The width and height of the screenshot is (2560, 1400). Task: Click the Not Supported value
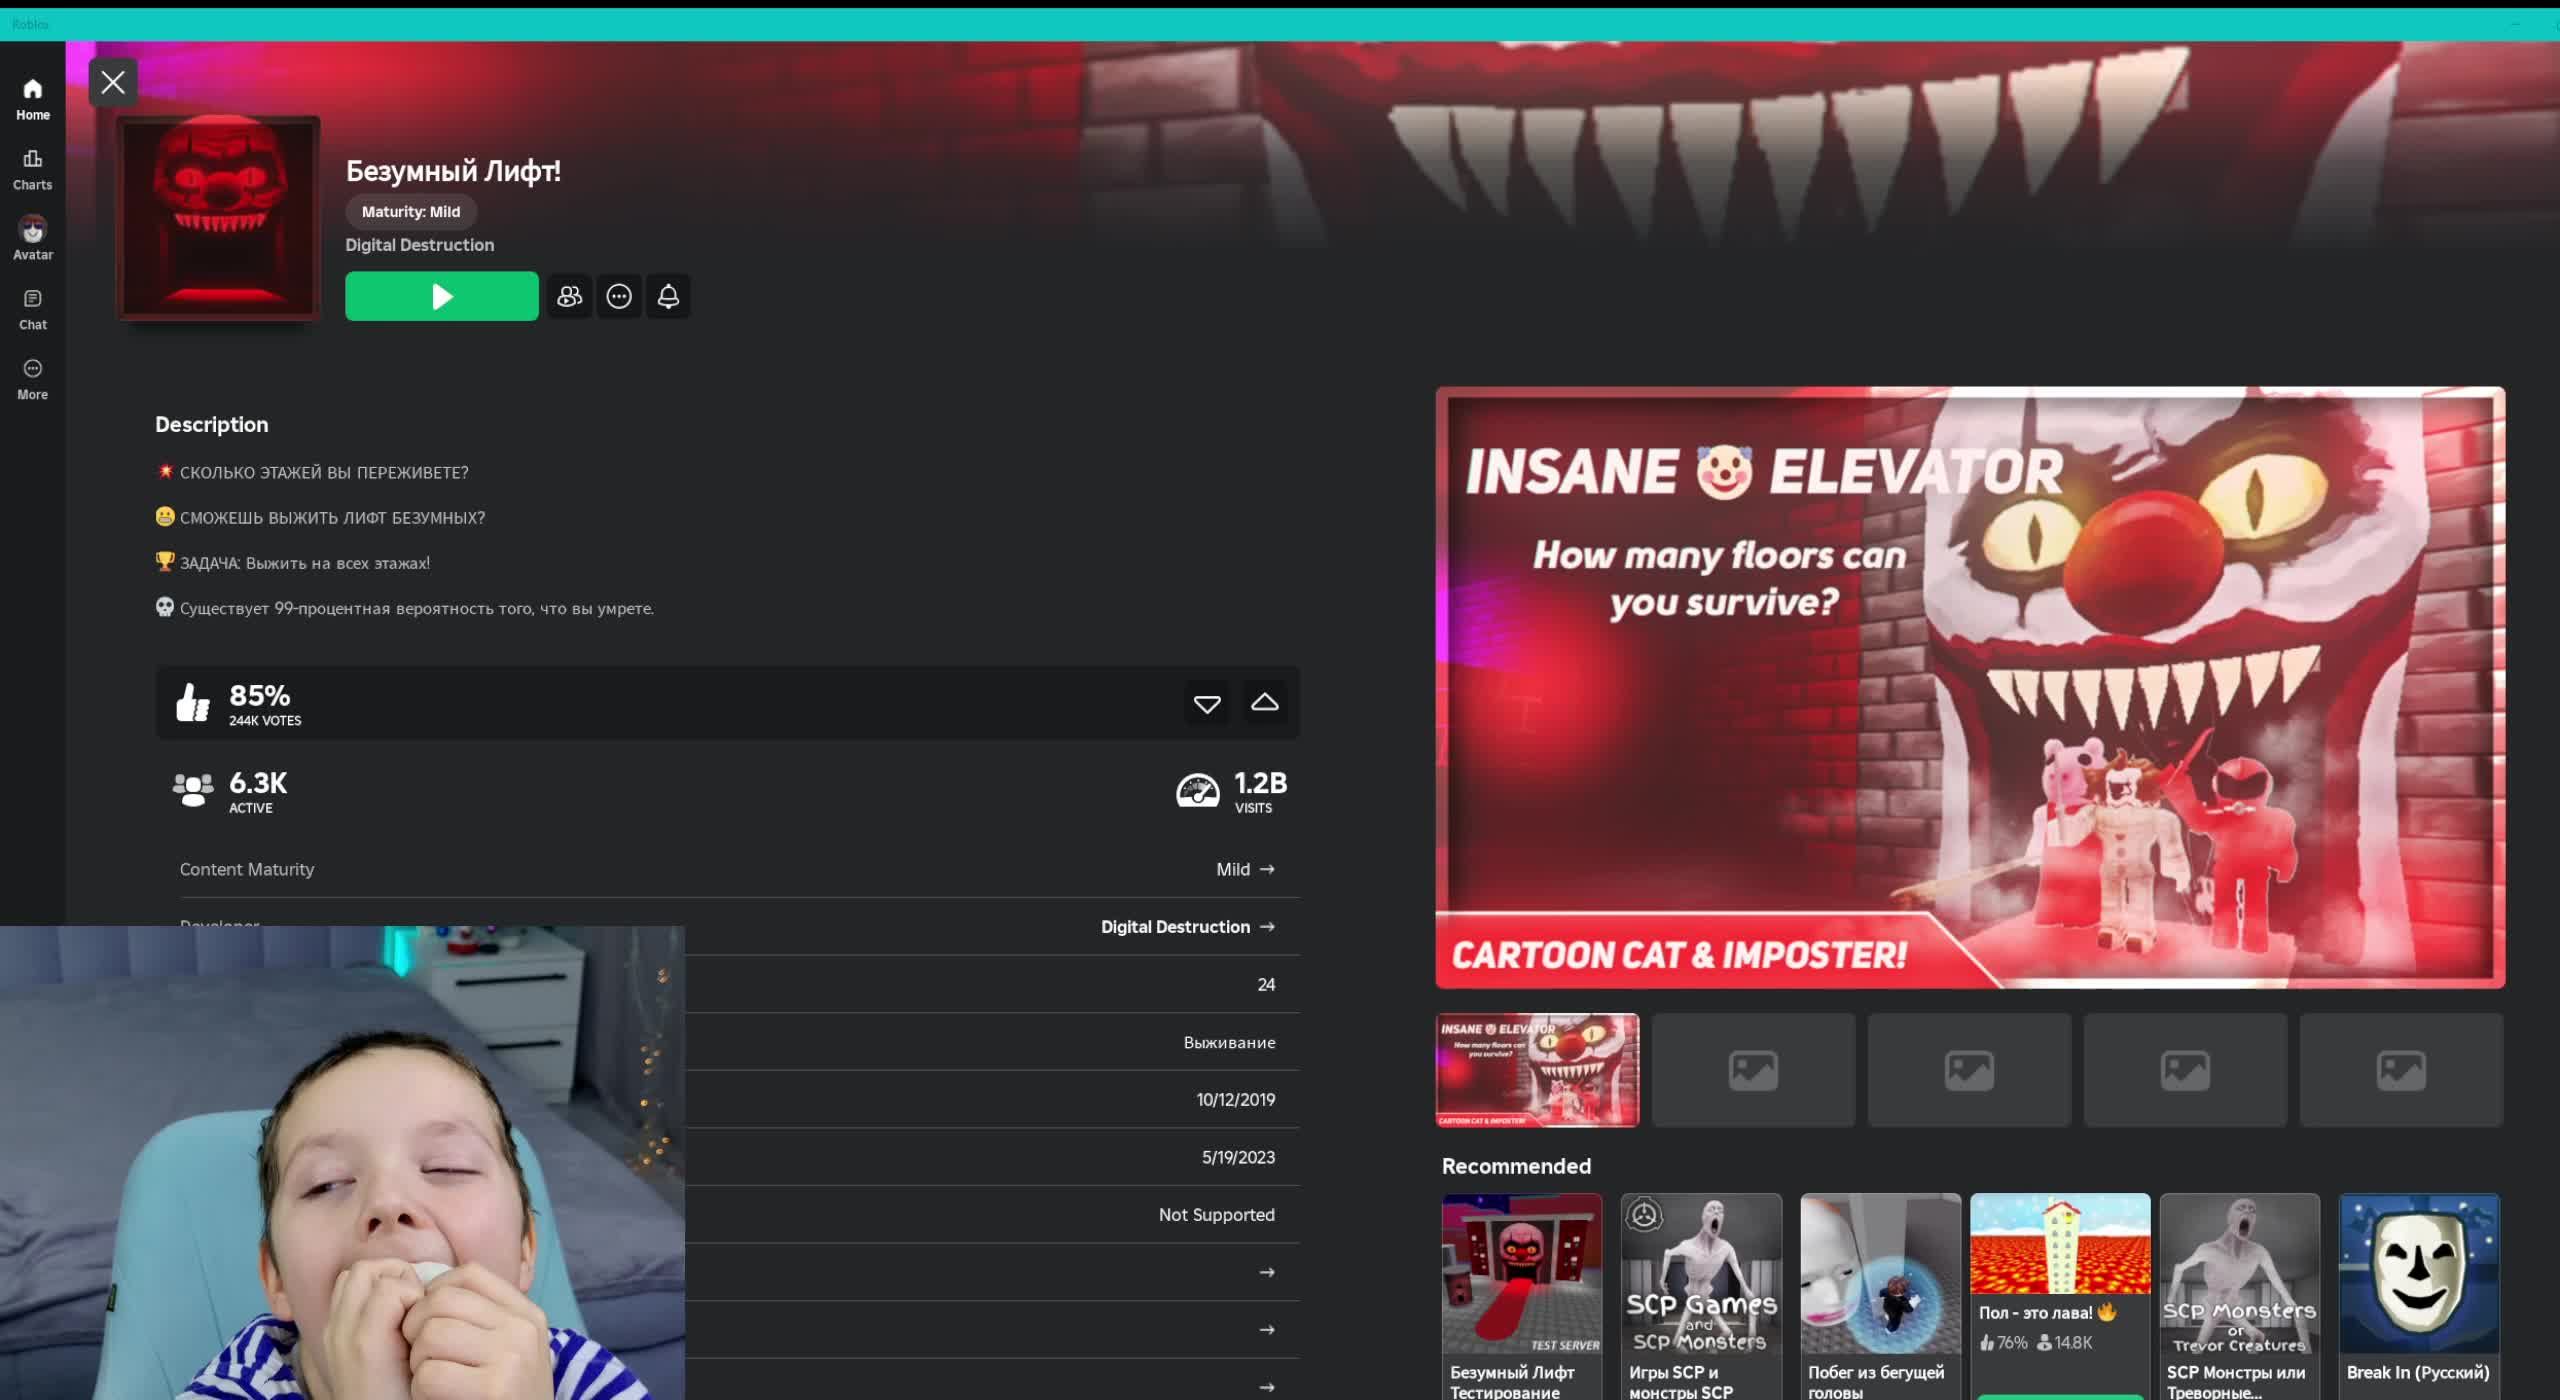[1216, 1215]
